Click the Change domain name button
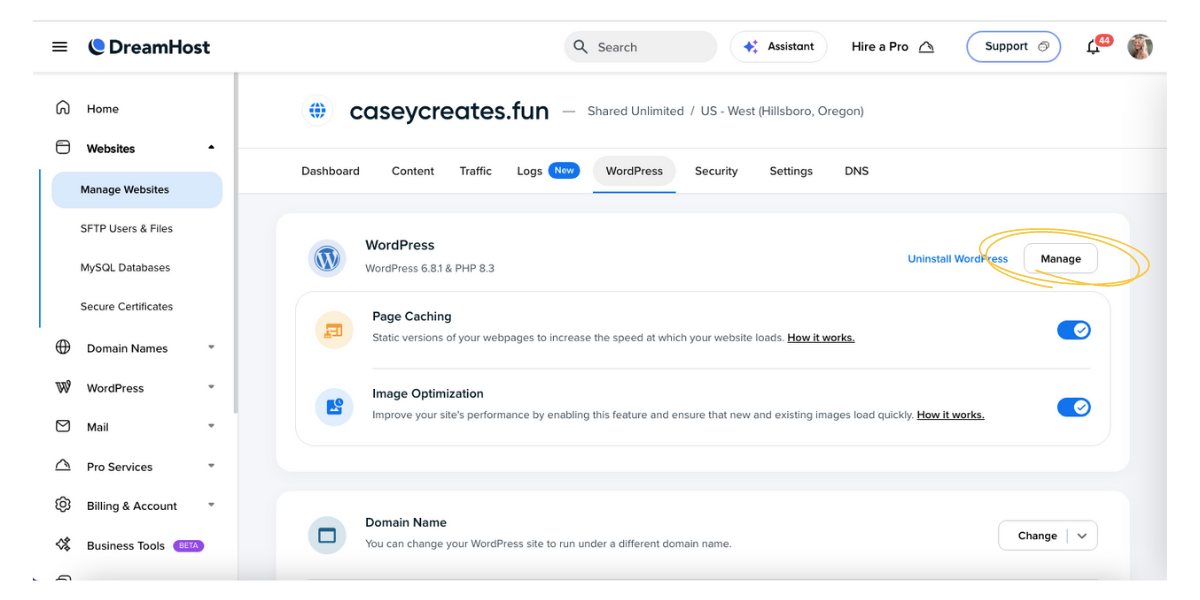The image size is (1200, 600). coord(1037,536)
